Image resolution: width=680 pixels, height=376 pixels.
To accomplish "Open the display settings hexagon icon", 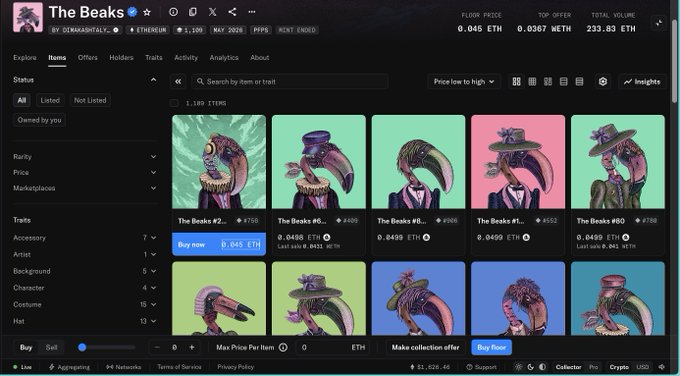I will (603, 82).
